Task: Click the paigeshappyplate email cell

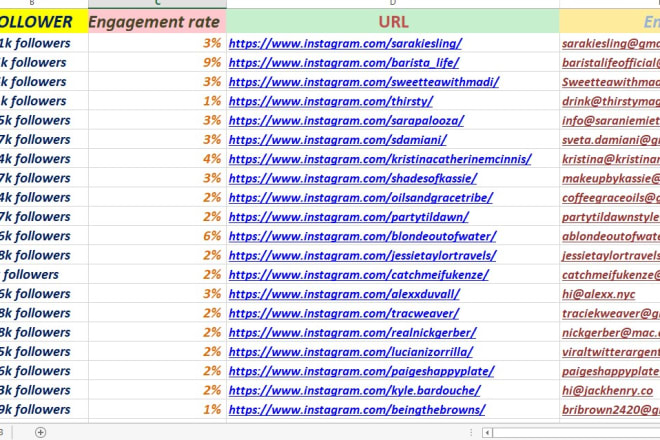Action: (611, 371)
